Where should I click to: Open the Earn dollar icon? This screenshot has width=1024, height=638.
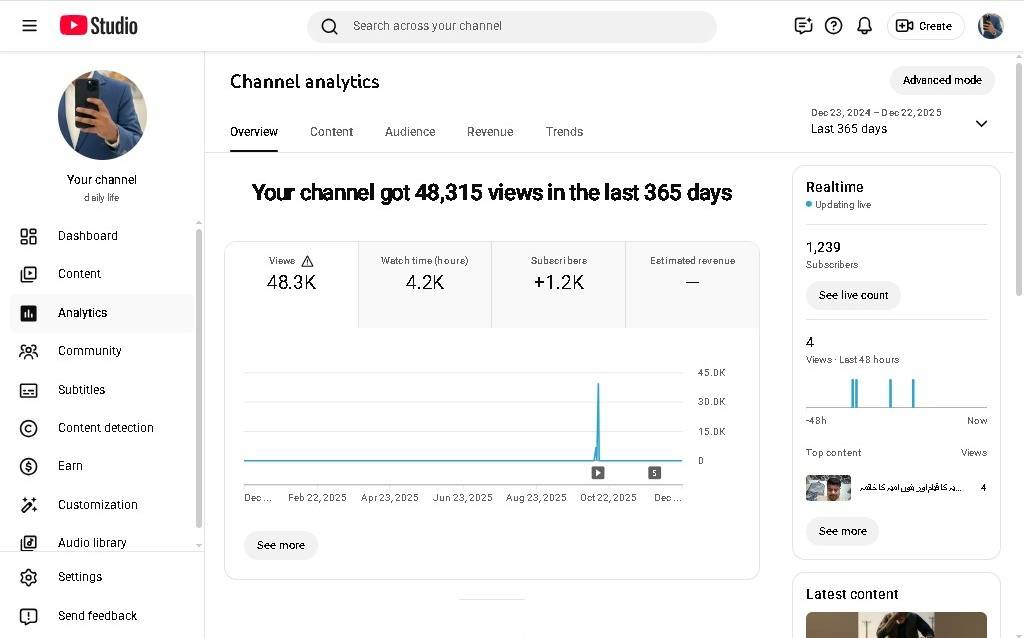click(29, 466)
